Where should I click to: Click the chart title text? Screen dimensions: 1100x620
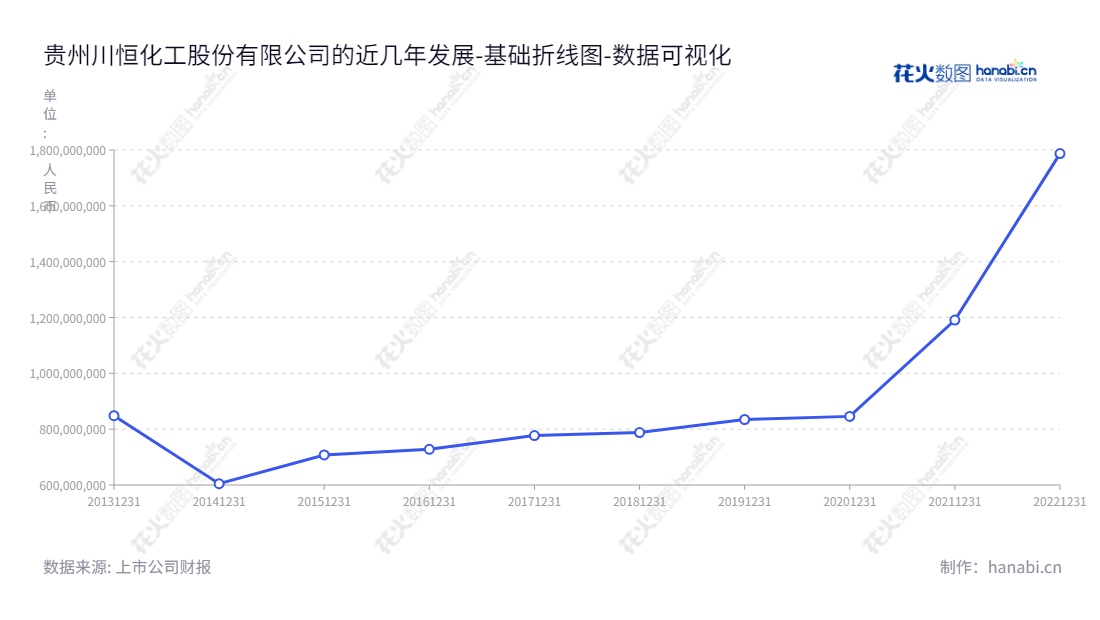(x=387, y=55)
